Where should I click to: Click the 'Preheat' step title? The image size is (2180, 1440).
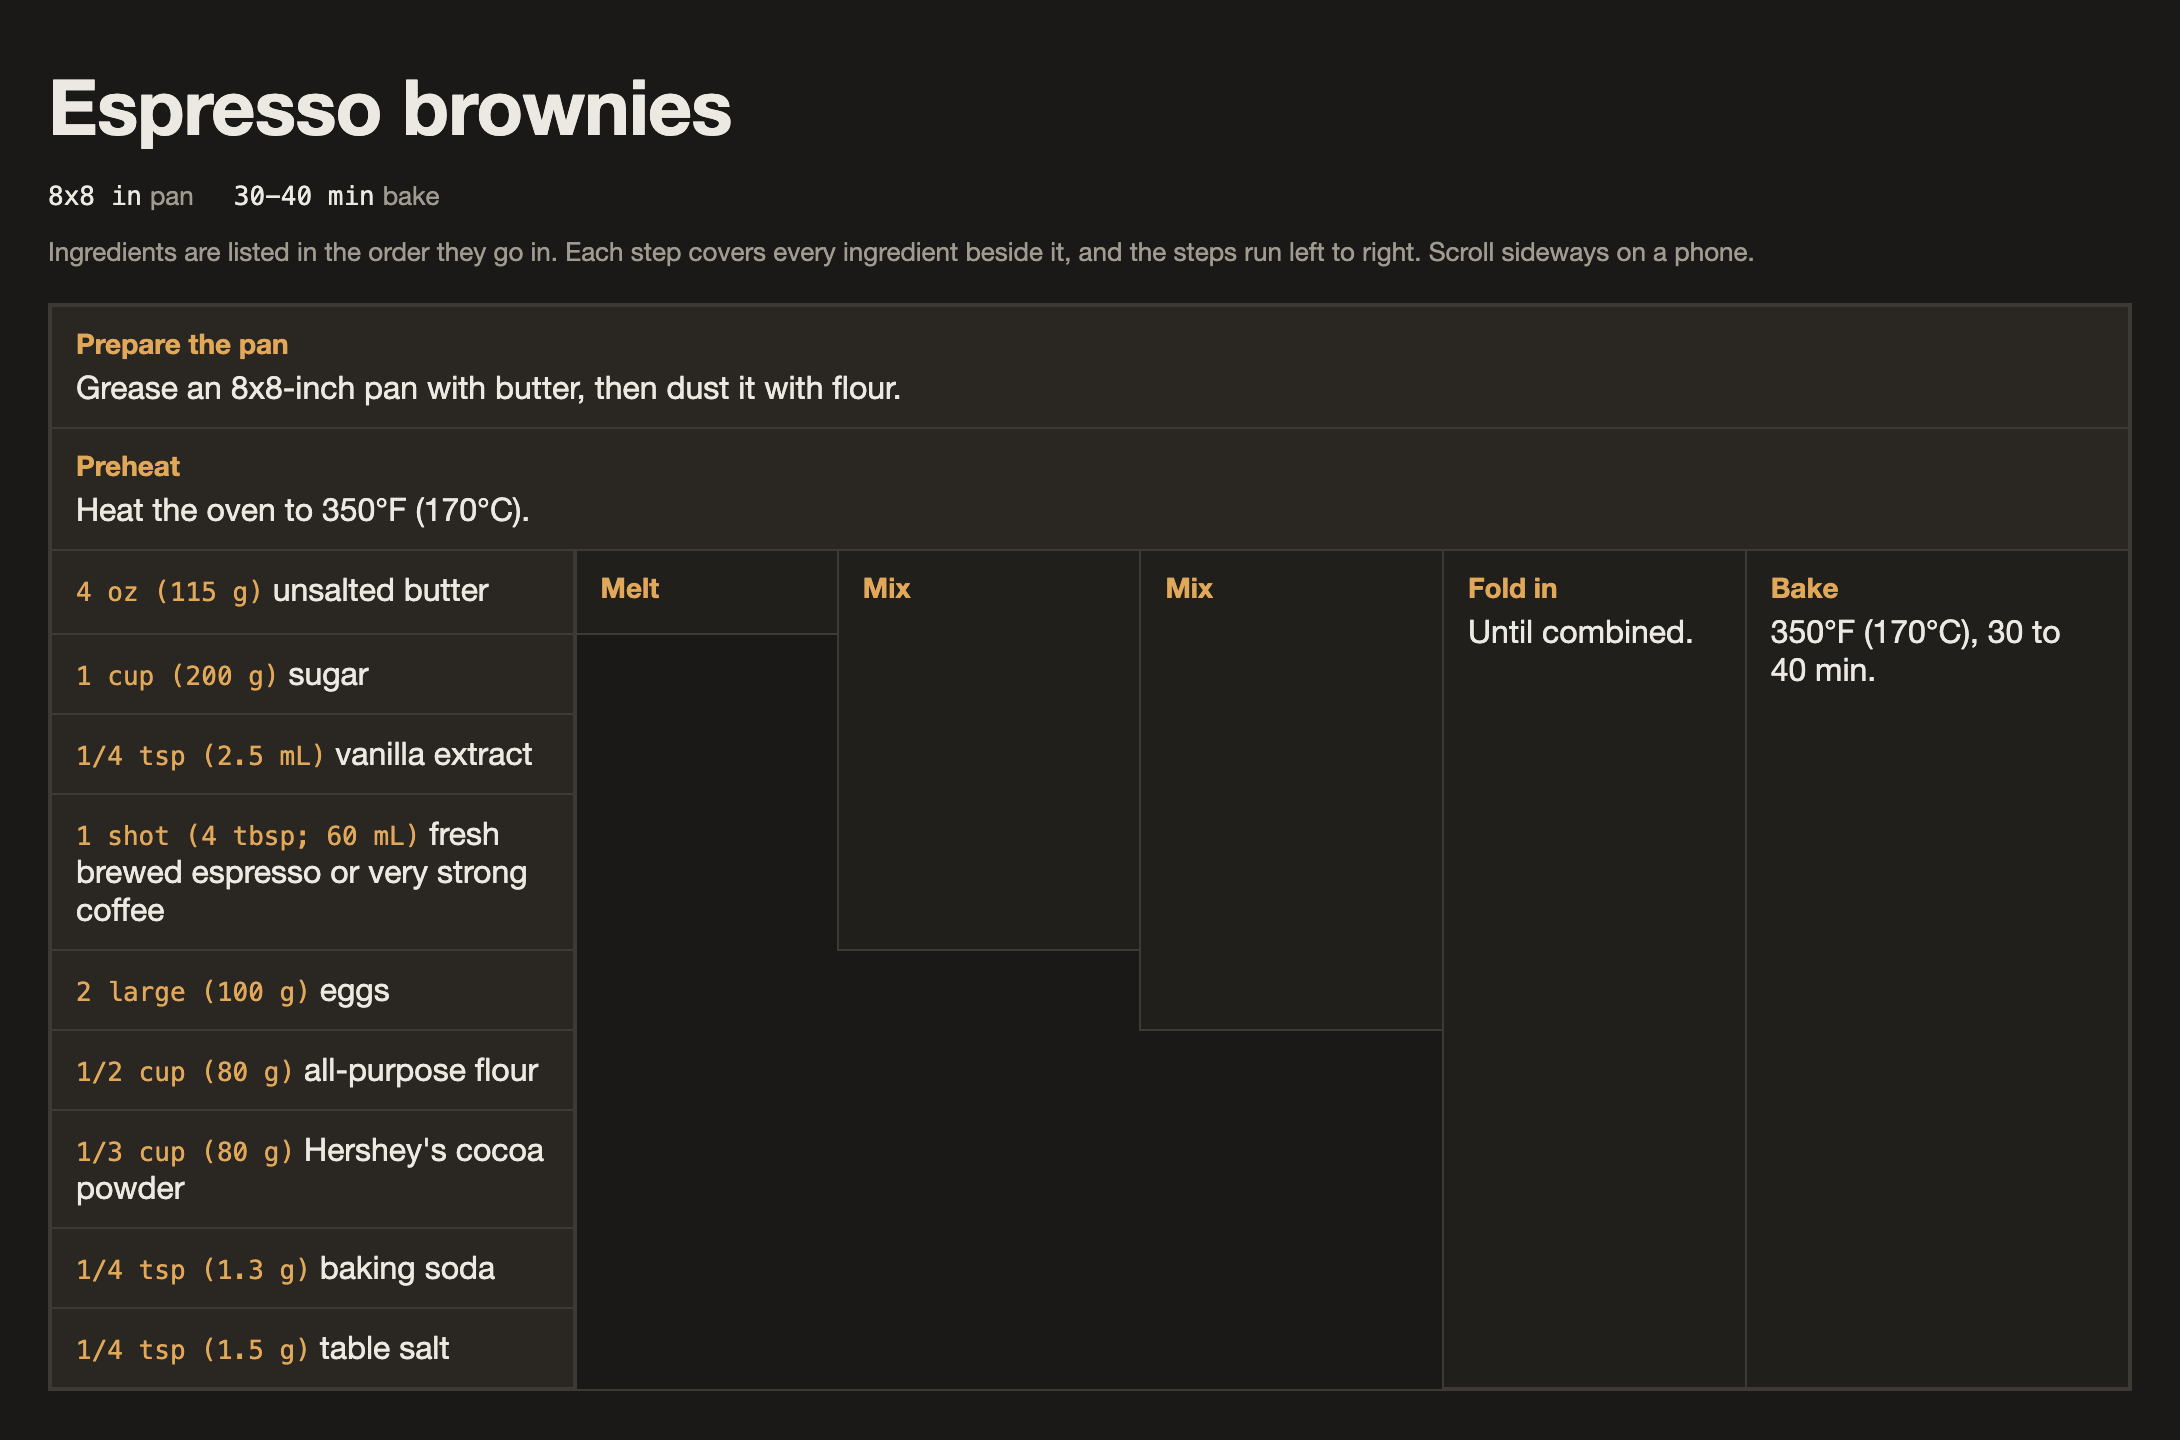pyautogui.click(x=128, y=466)
